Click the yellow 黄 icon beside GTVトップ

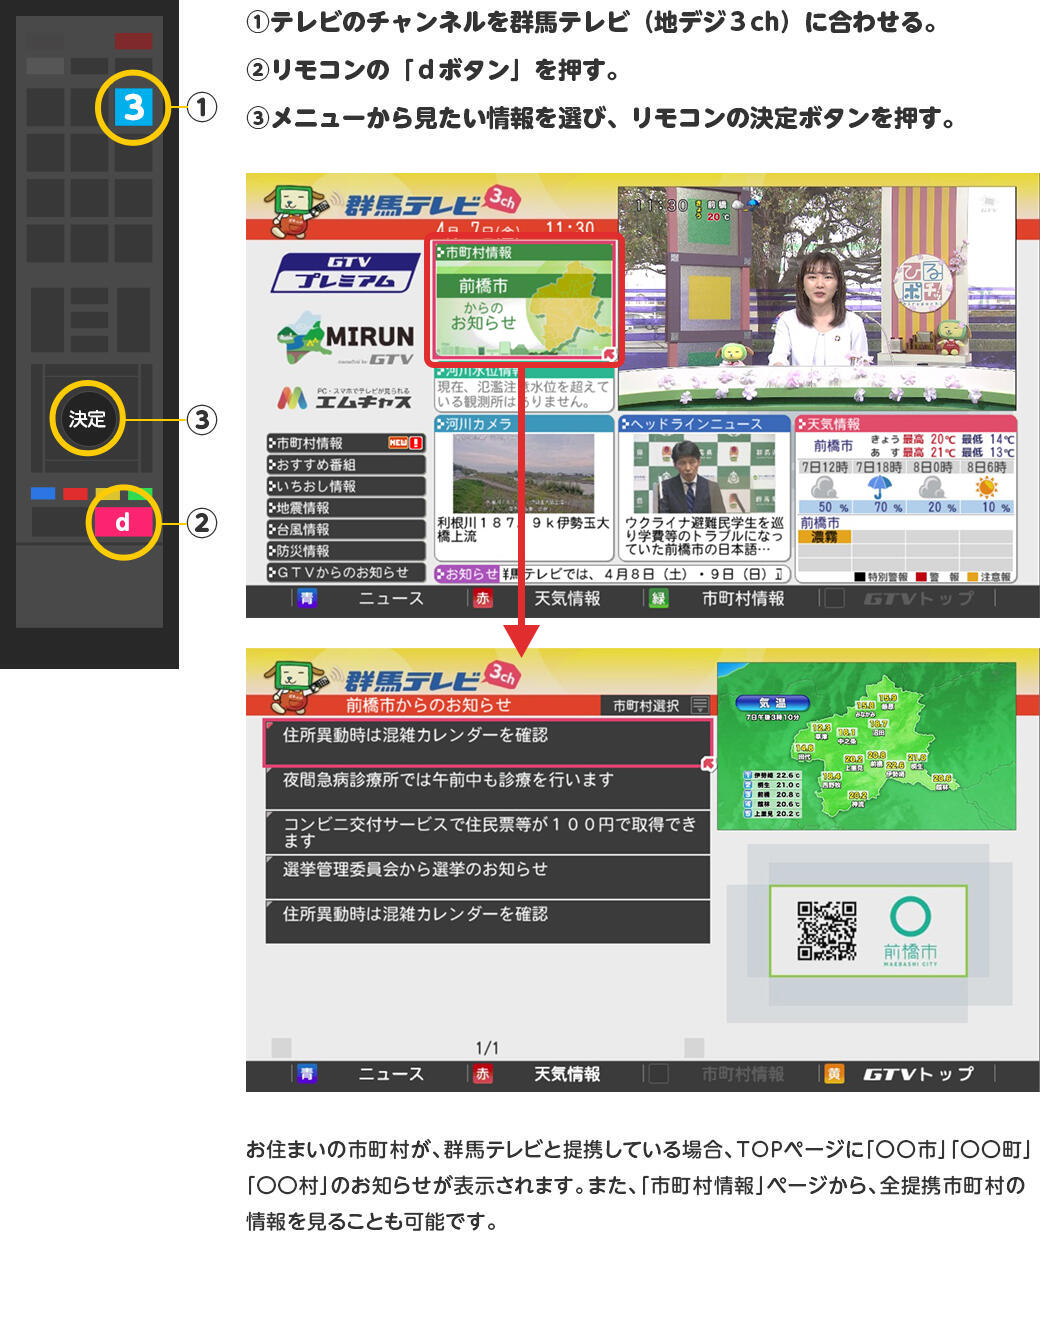[x=834, y=1074]
